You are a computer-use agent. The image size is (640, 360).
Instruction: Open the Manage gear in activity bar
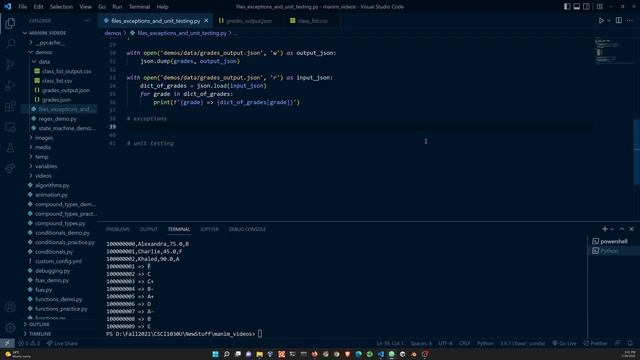click(10, 327)
